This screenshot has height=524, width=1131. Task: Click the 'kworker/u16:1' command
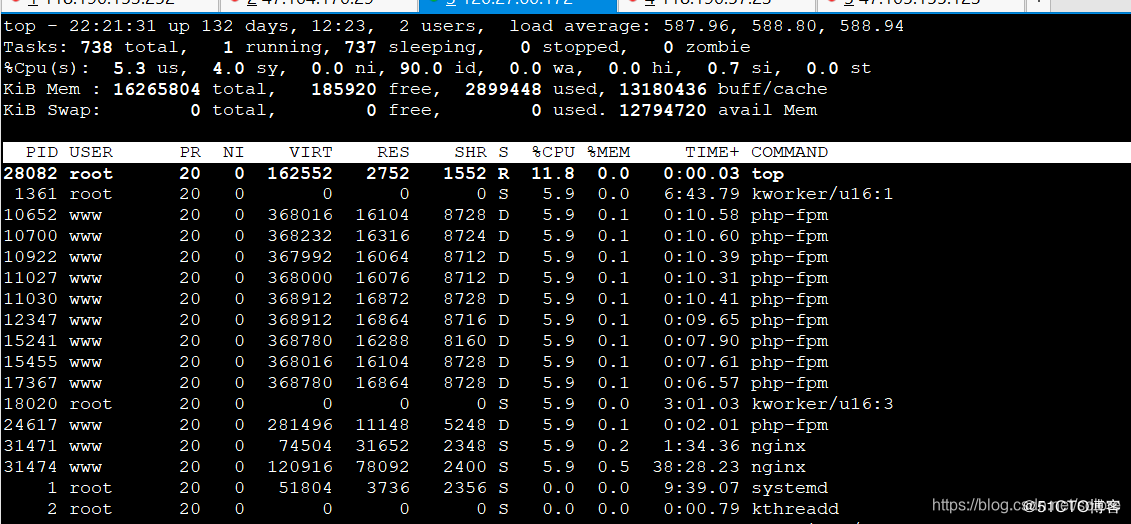822,194
